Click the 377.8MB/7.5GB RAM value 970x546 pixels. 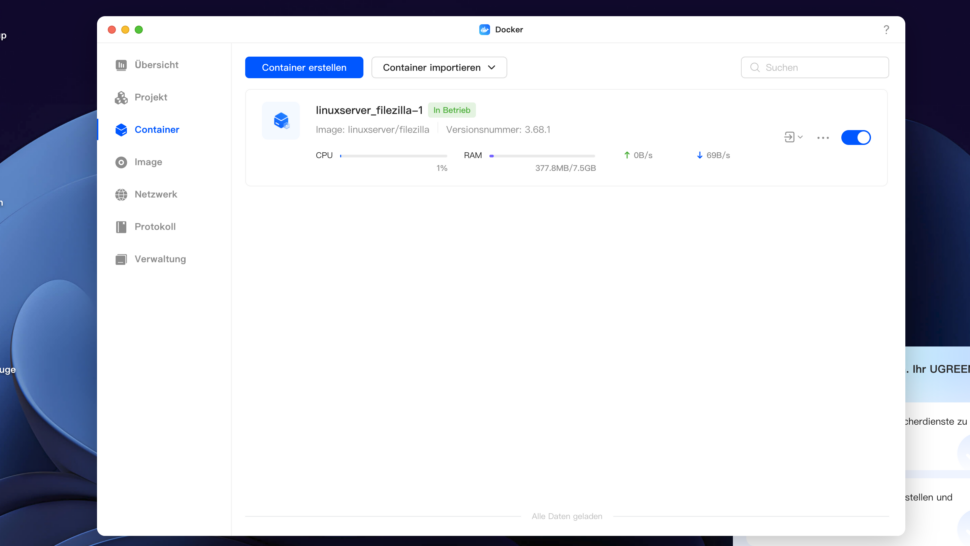pyautogui.click(x=565, y=168)
